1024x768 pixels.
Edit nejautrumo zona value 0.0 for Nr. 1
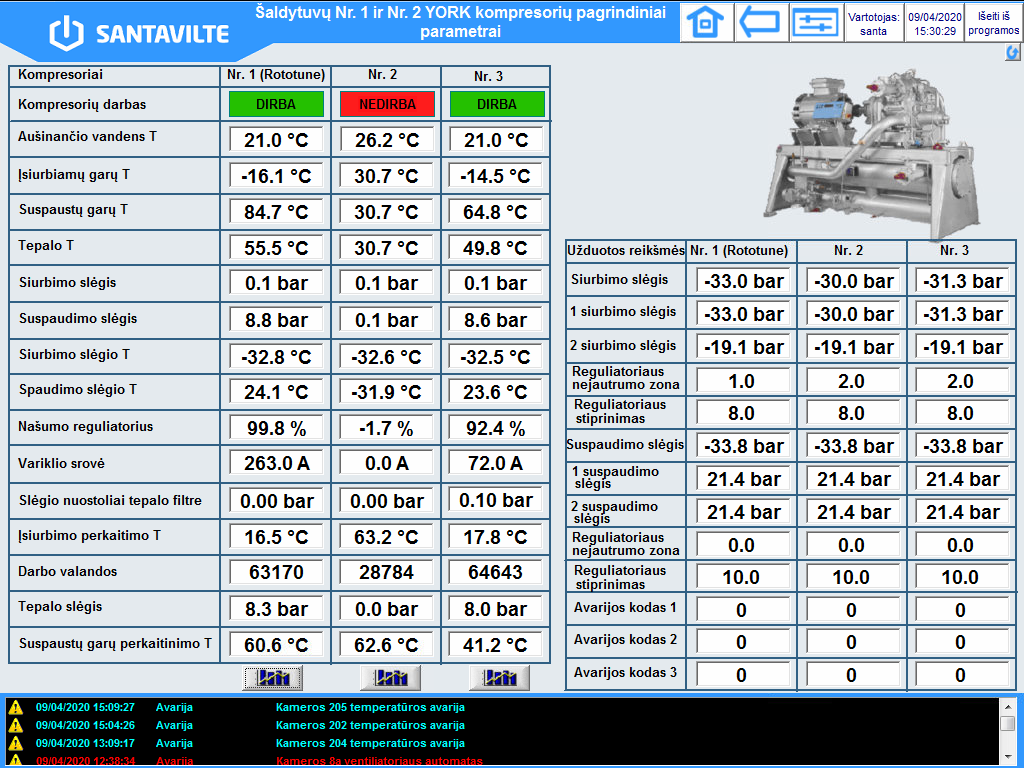[743, 545]
